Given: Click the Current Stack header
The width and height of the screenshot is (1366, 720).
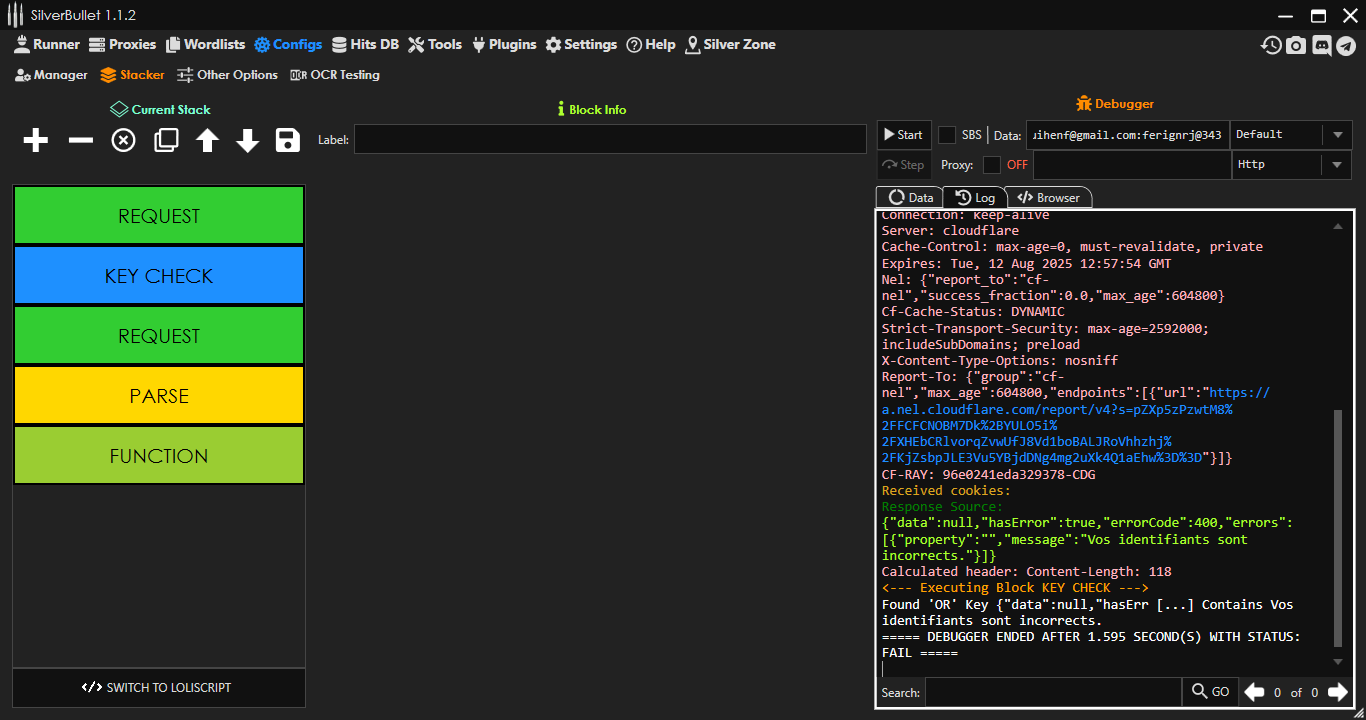Looking at the screenshot, I should pyautogui.click(x=160, y=110).
